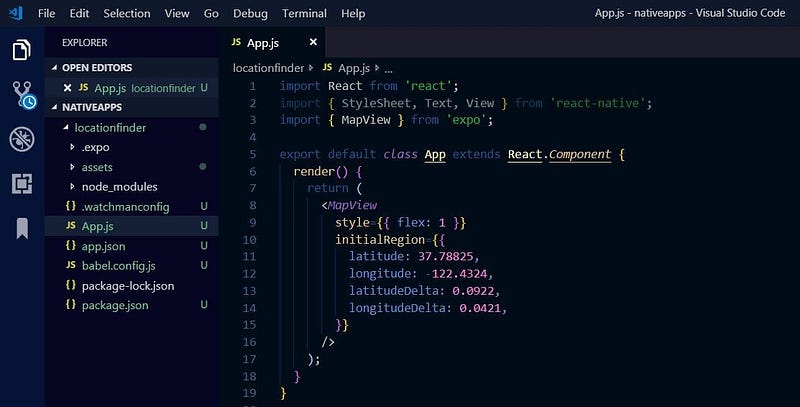Click the VS Code logo icon
800x407 pixels.
pos(15,14)
